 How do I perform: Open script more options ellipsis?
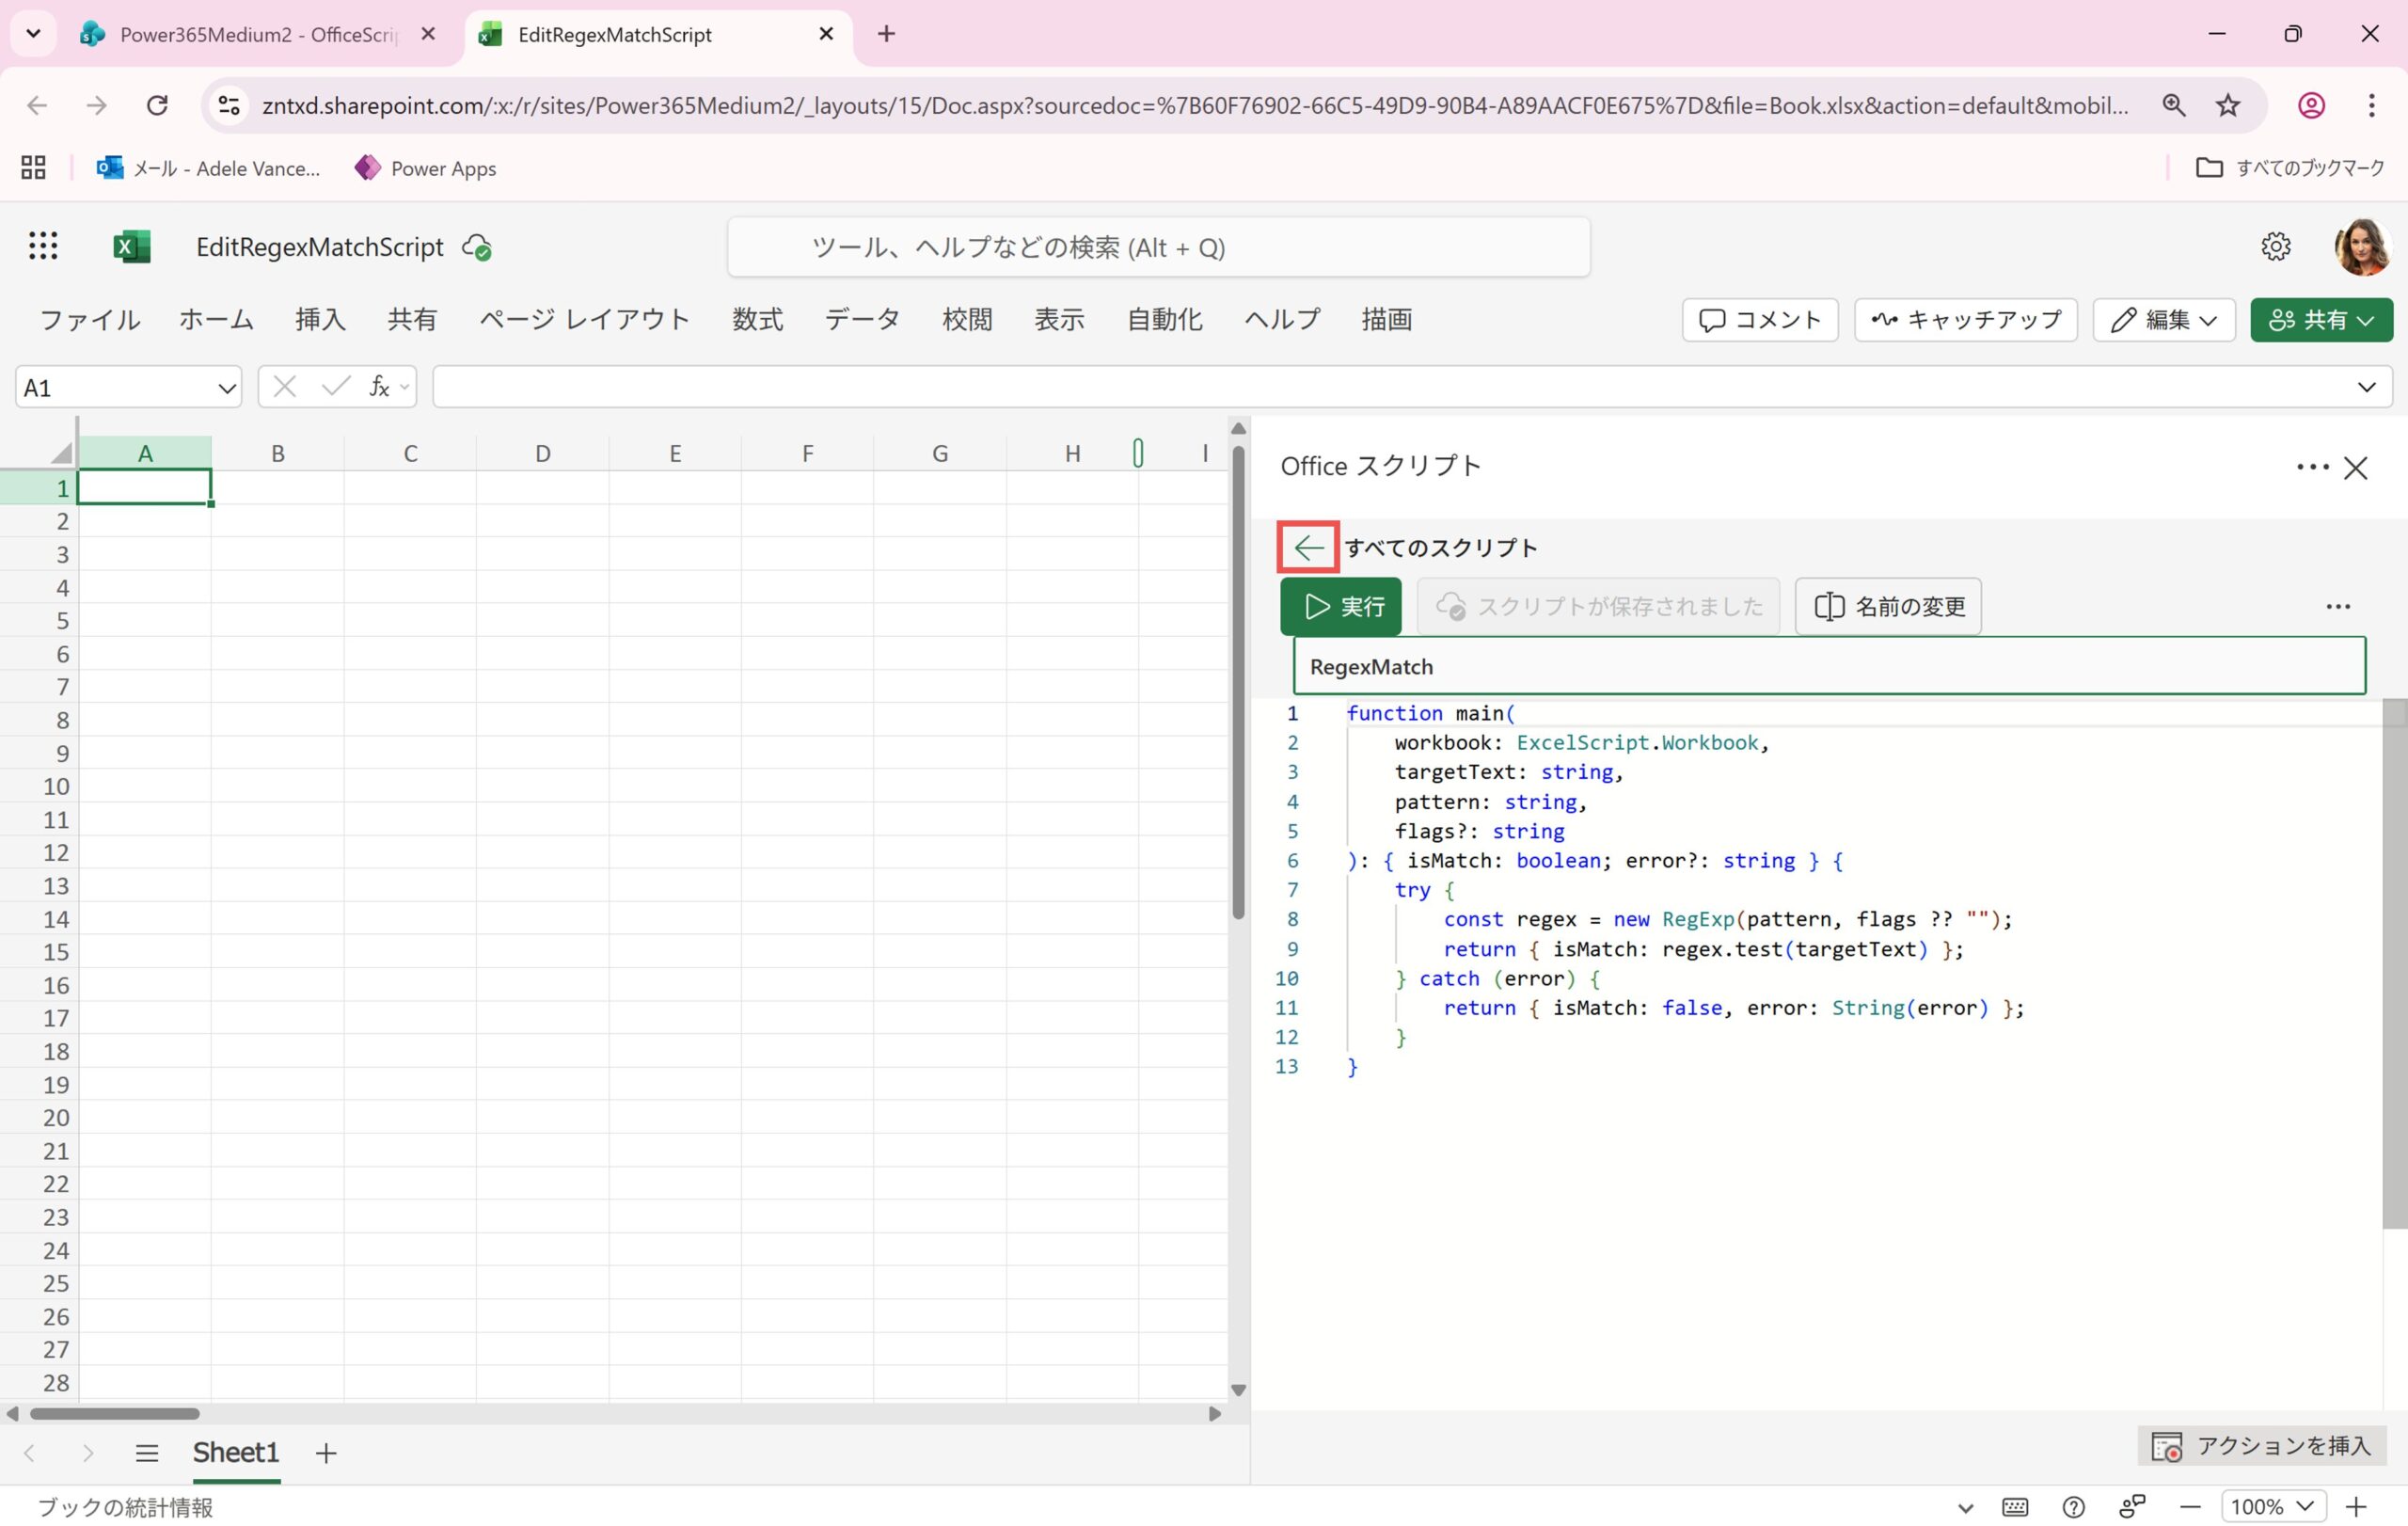pyautogui.click(x=2337, y=606)
